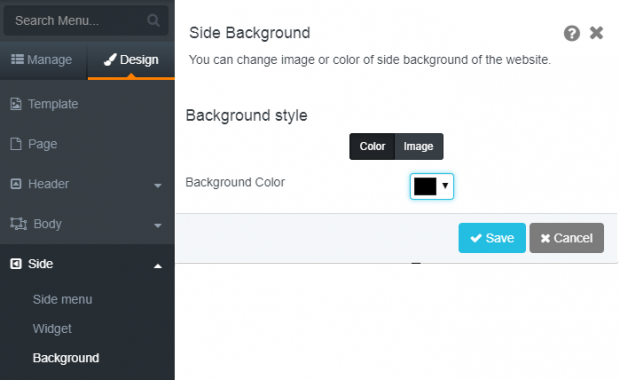The width and height of the screenshot is (620, 380).
Task: Open help via question mark icon
Action: 572,33
